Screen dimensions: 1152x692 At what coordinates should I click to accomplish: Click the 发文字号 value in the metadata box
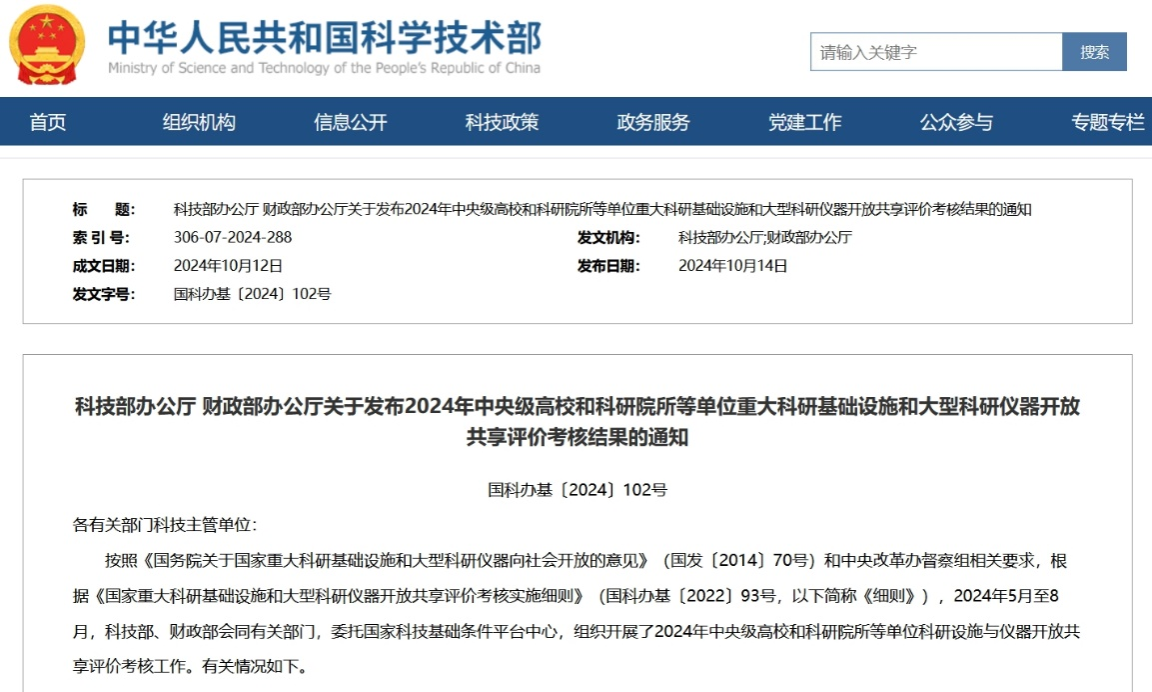252,294
